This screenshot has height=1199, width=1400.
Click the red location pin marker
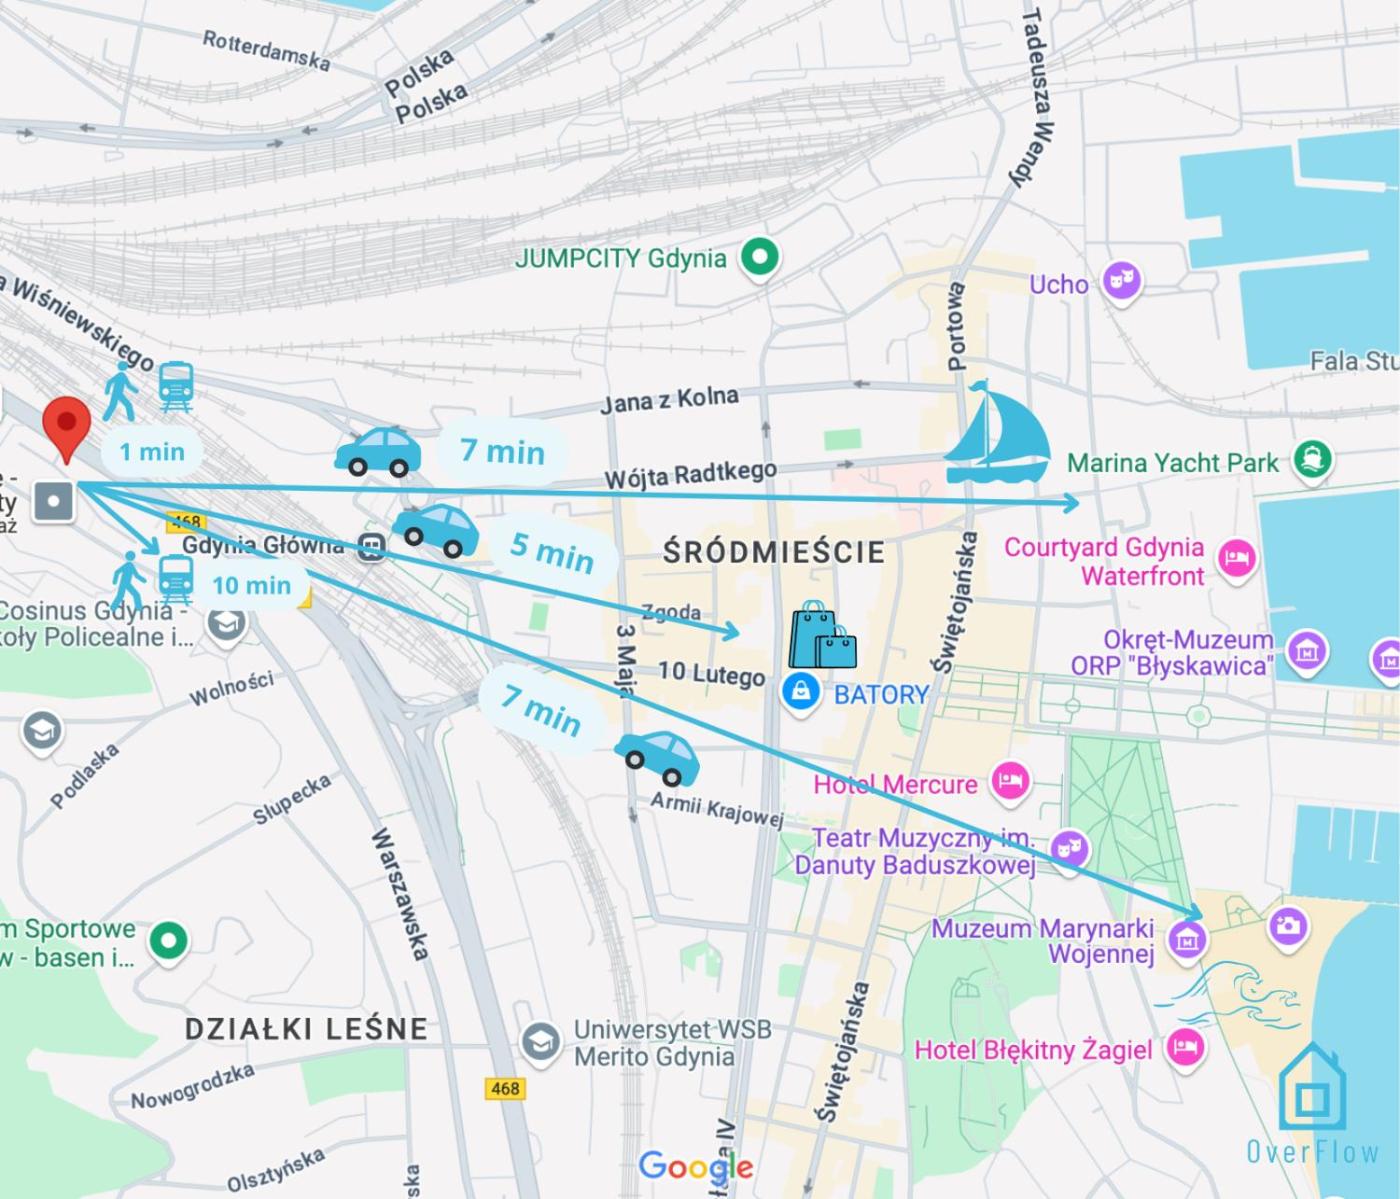pos(66,428)
